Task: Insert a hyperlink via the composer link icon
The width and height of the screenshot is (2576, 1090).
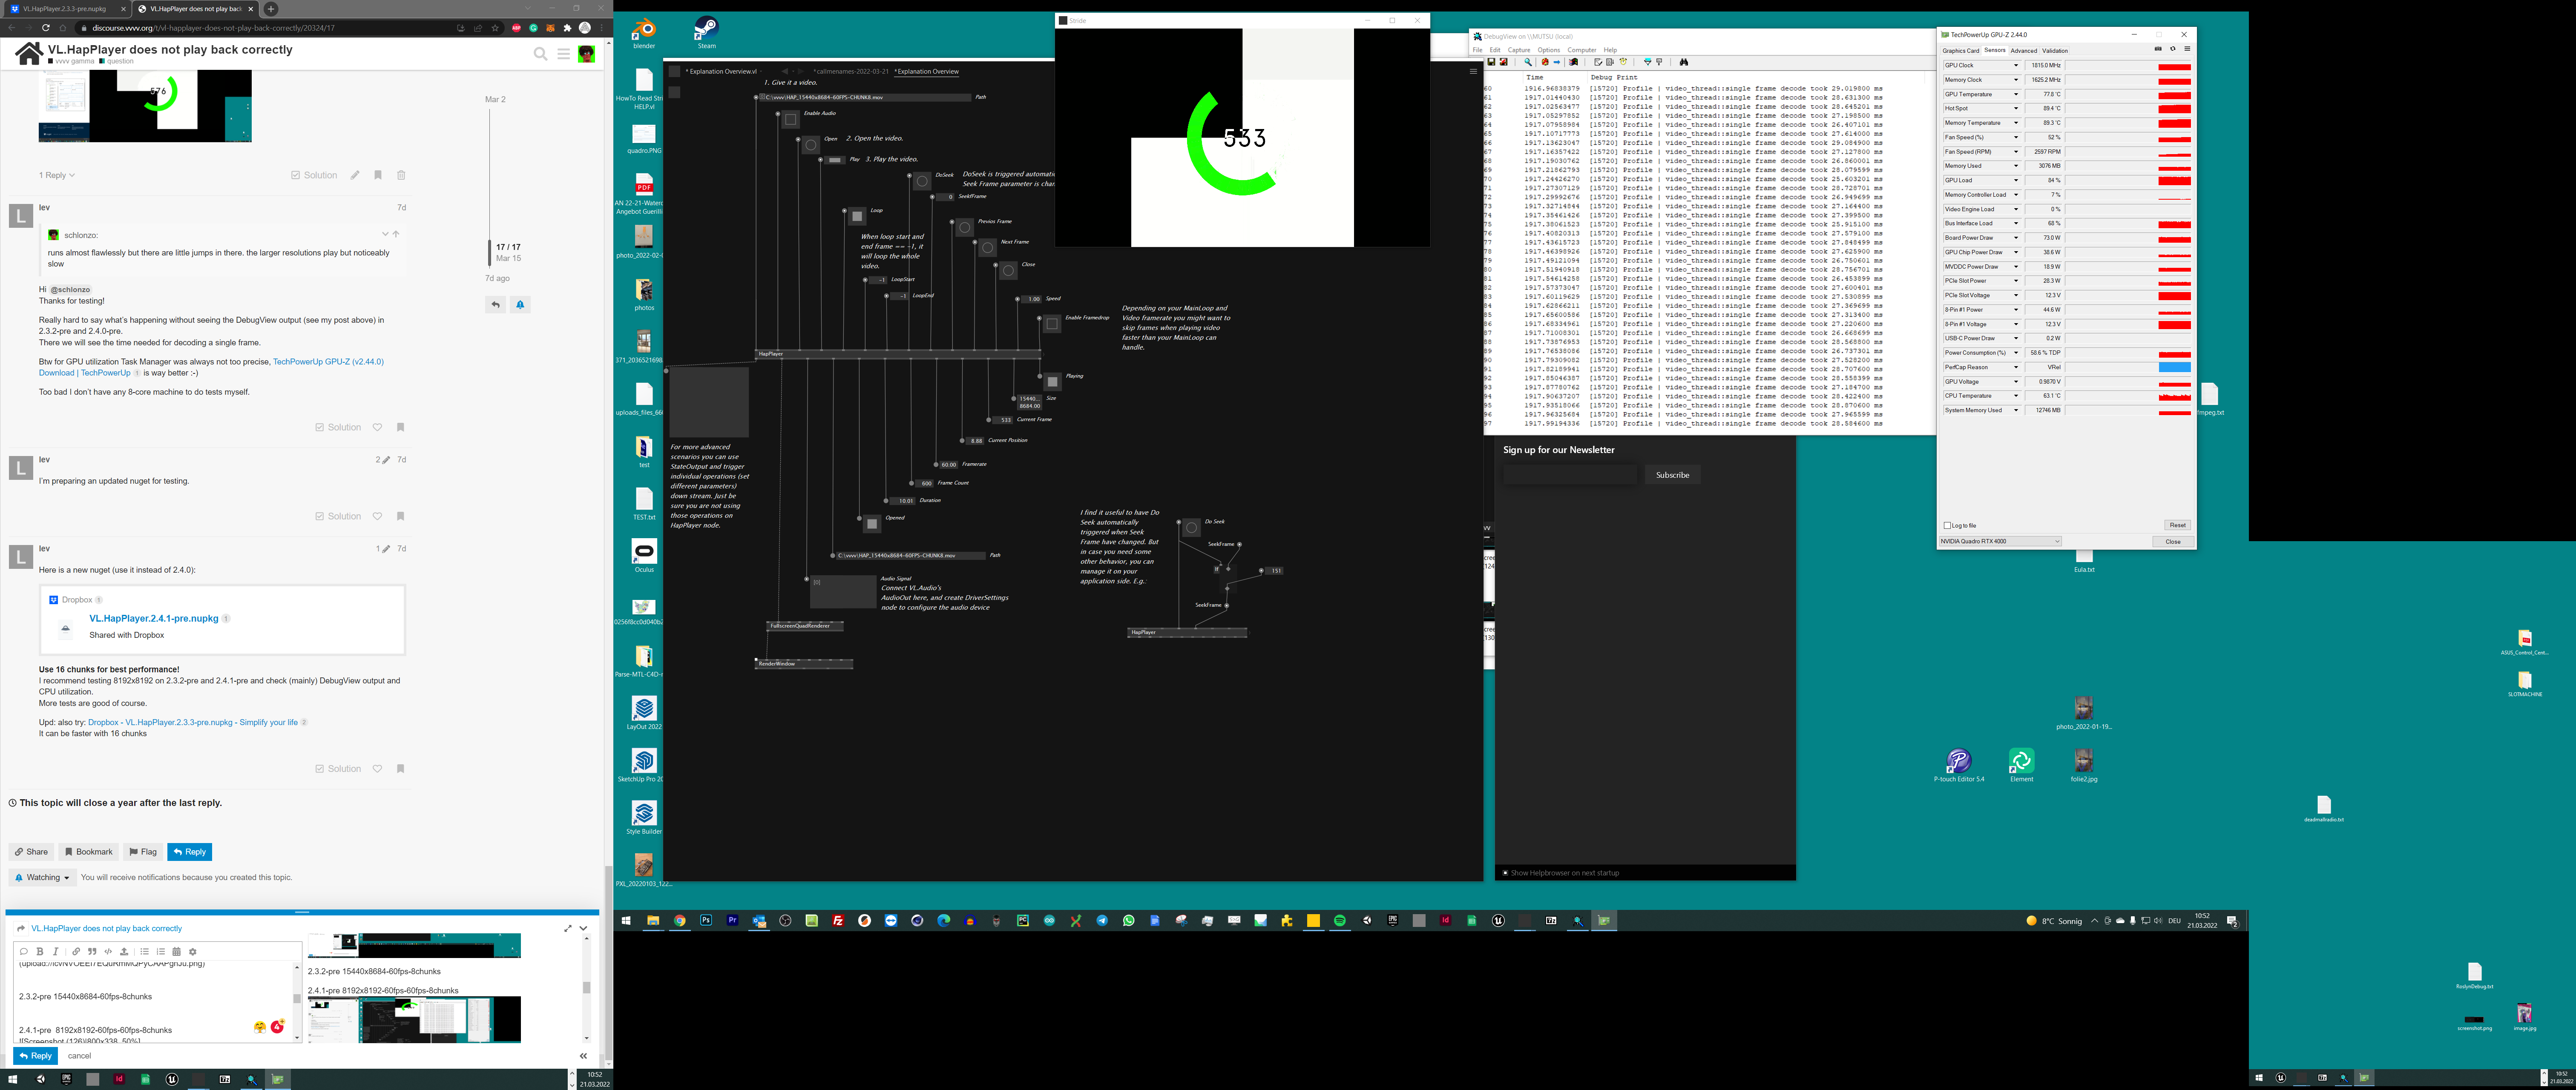Action: [76, 952]
